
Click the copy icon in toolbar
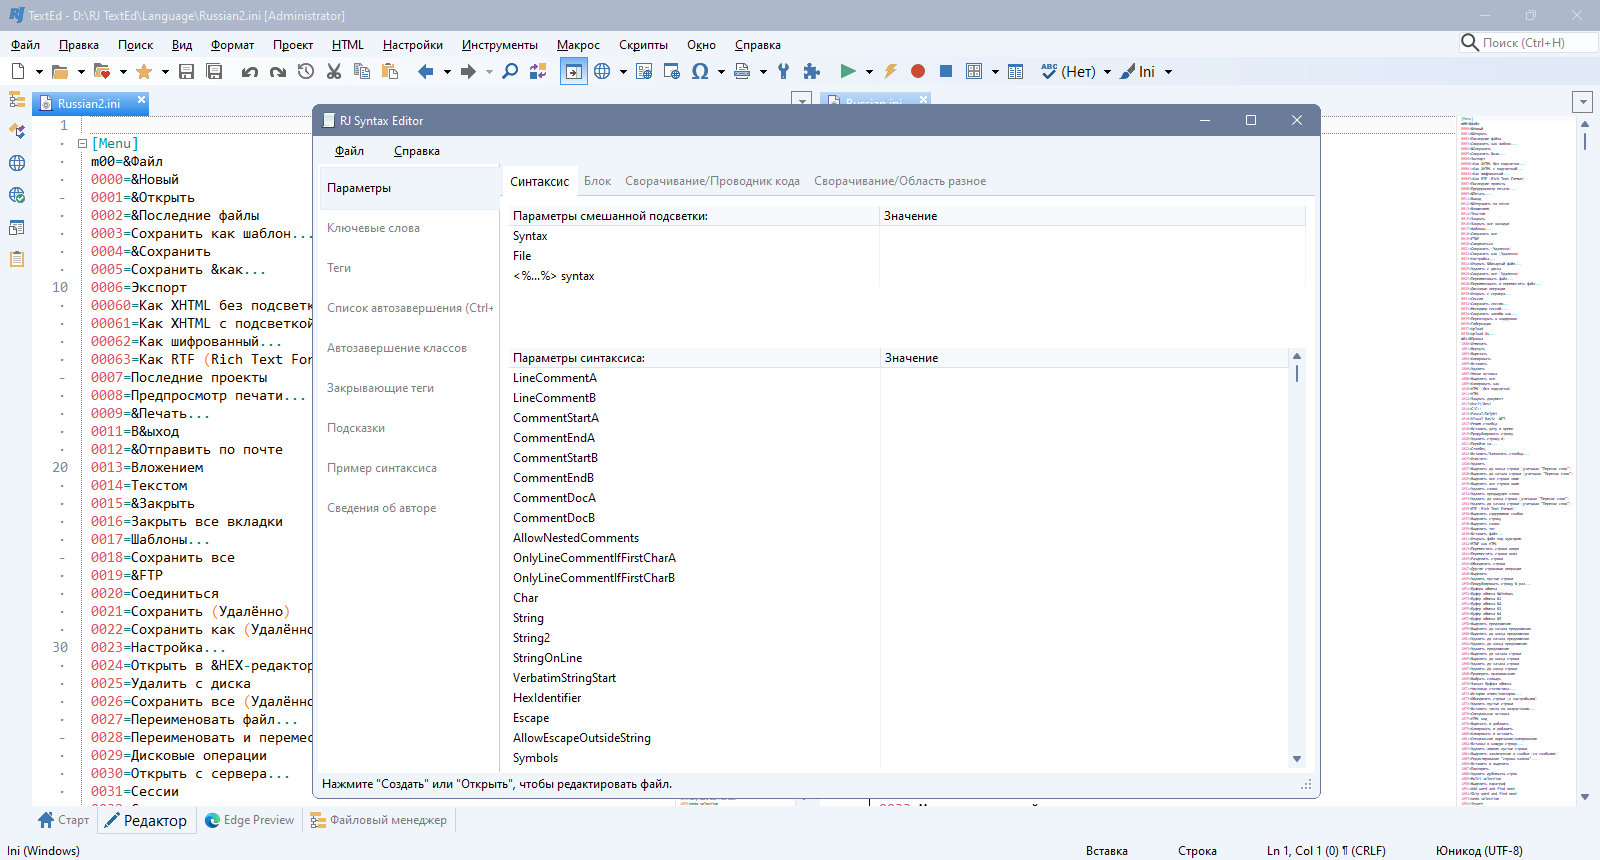(x=362, y=71)
